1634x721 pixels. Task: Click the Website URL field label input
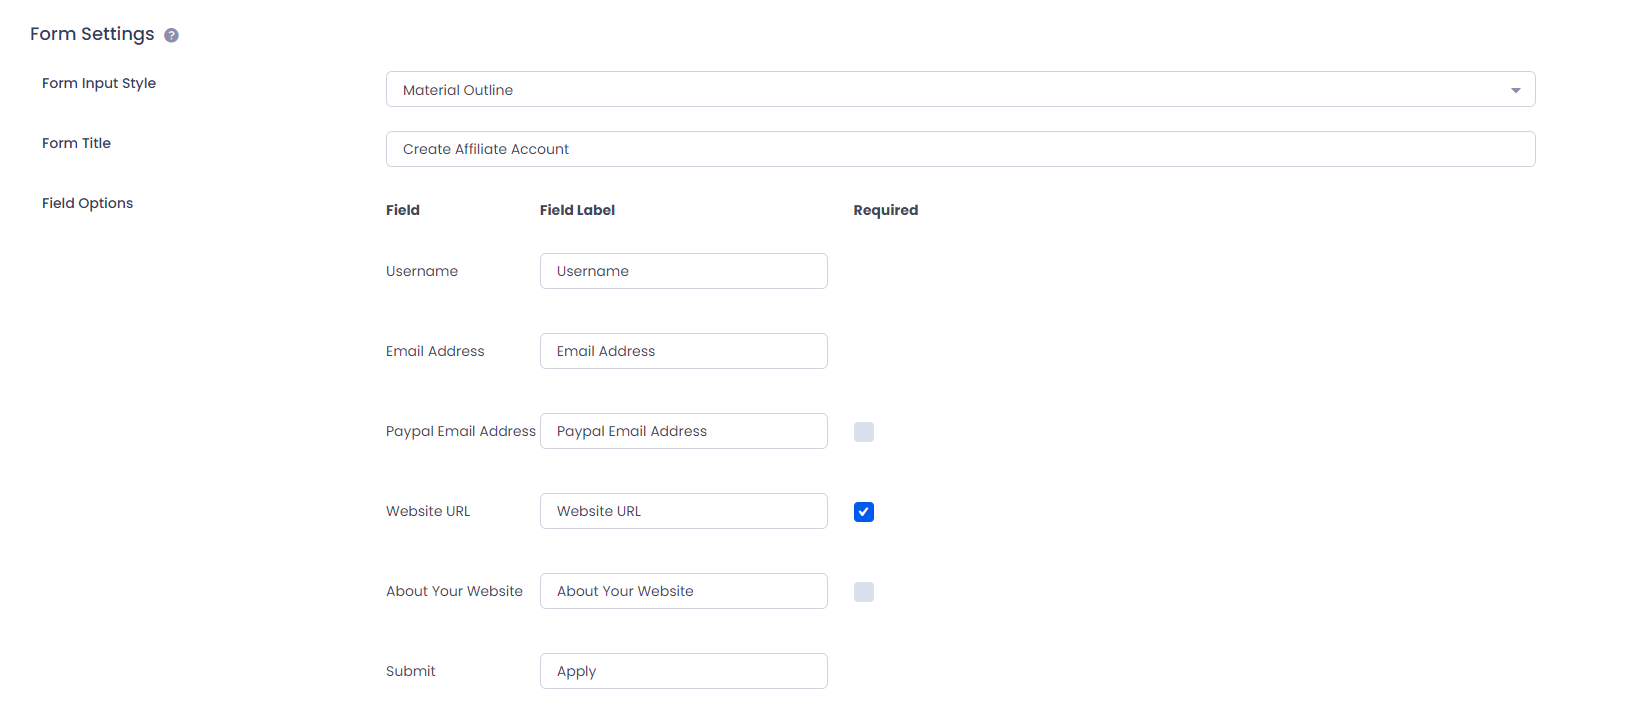point(683,511)
